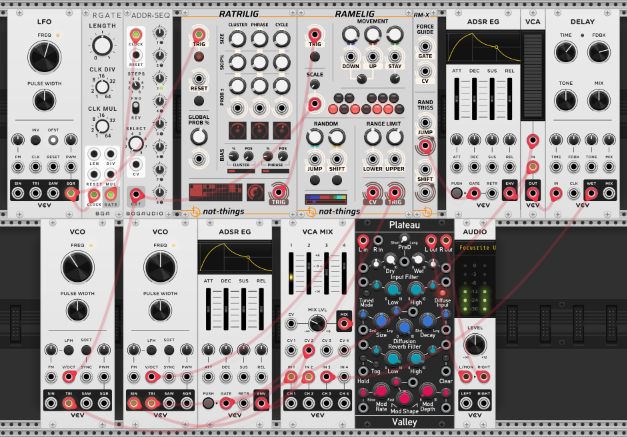Click the ATT slider on top-row ADSR EG

click(x=457, y=99)
